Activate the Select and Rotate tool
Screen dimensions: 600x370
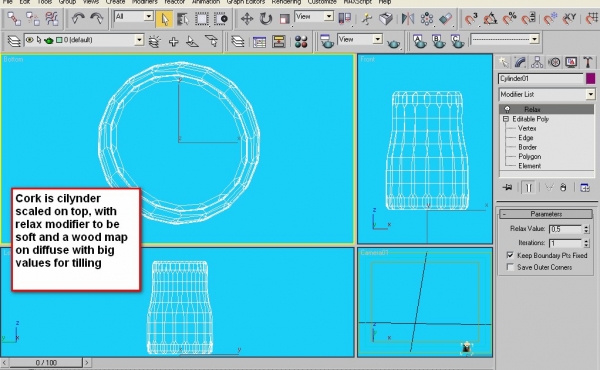point(266,19)
